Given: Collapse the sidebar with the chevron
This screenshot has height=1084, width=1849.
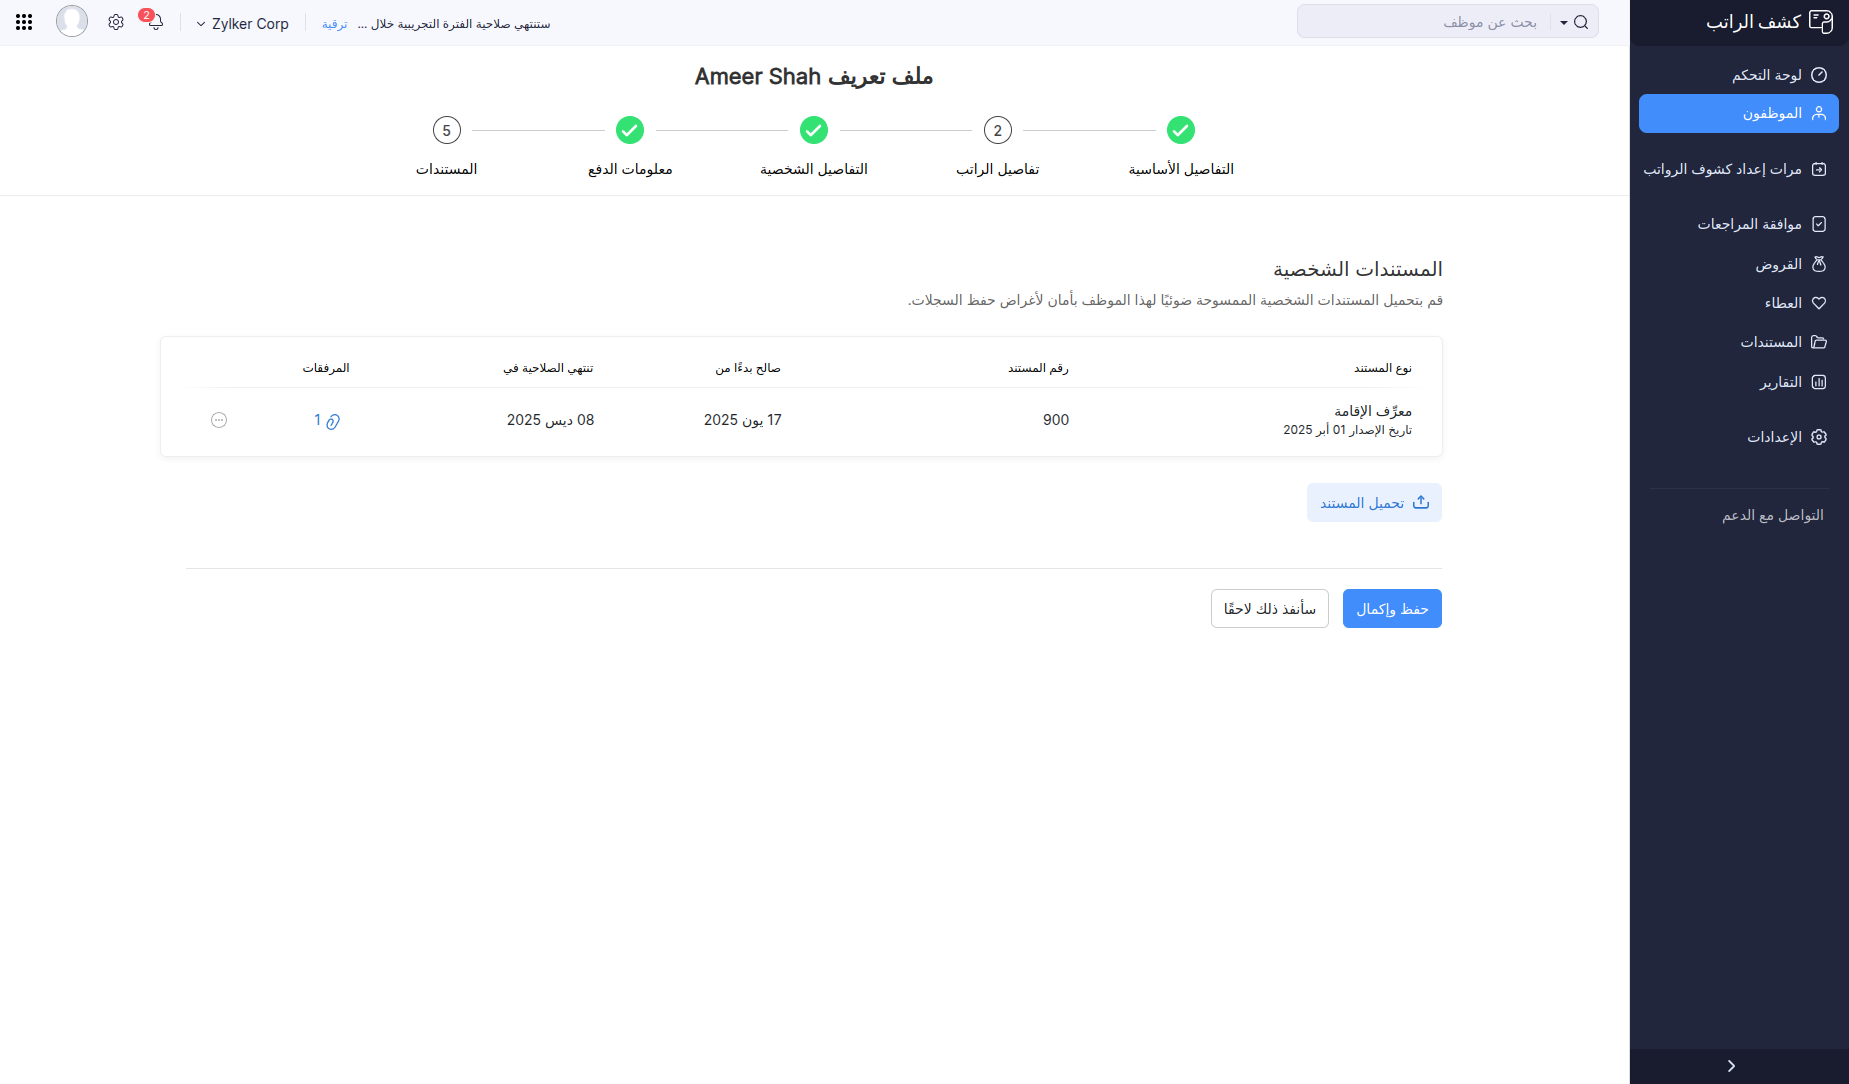Looking at the screenshot, I should click(1729, 1066).
